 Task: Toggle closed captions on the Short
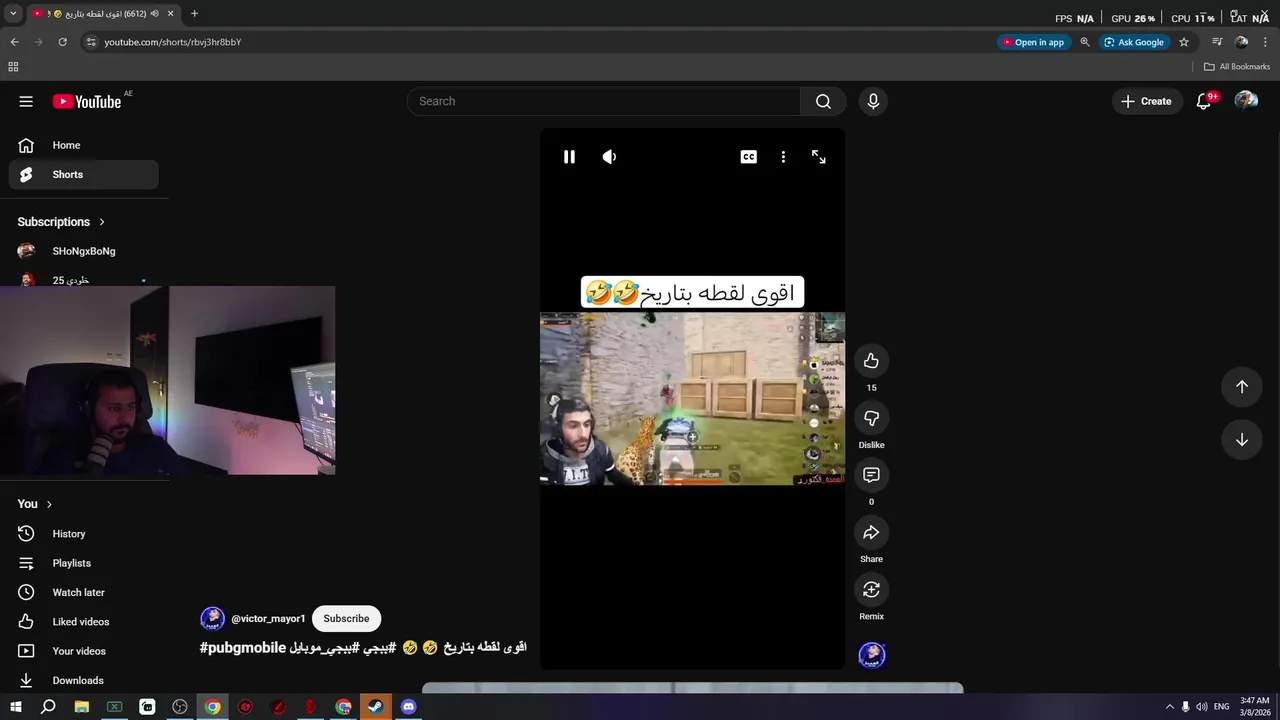[748, 157]
